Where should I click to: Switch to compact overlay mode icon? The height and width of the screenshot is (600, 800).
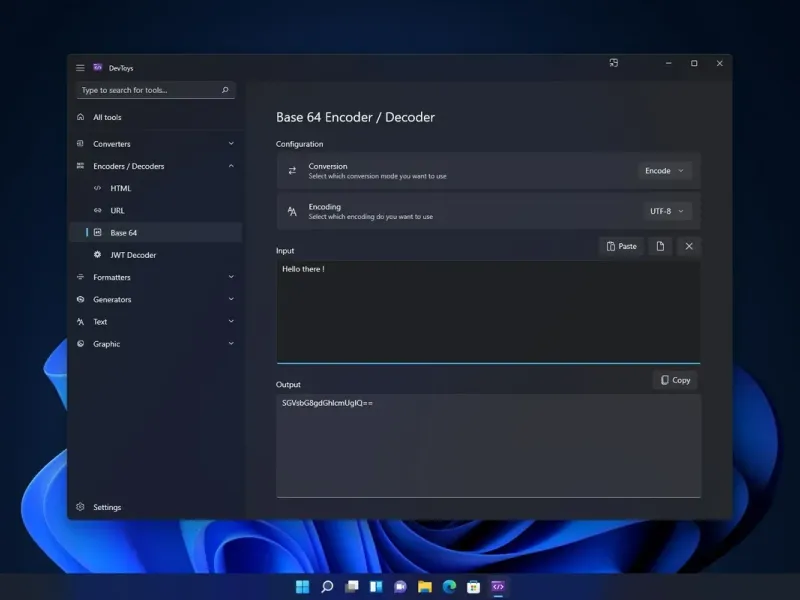614,63
